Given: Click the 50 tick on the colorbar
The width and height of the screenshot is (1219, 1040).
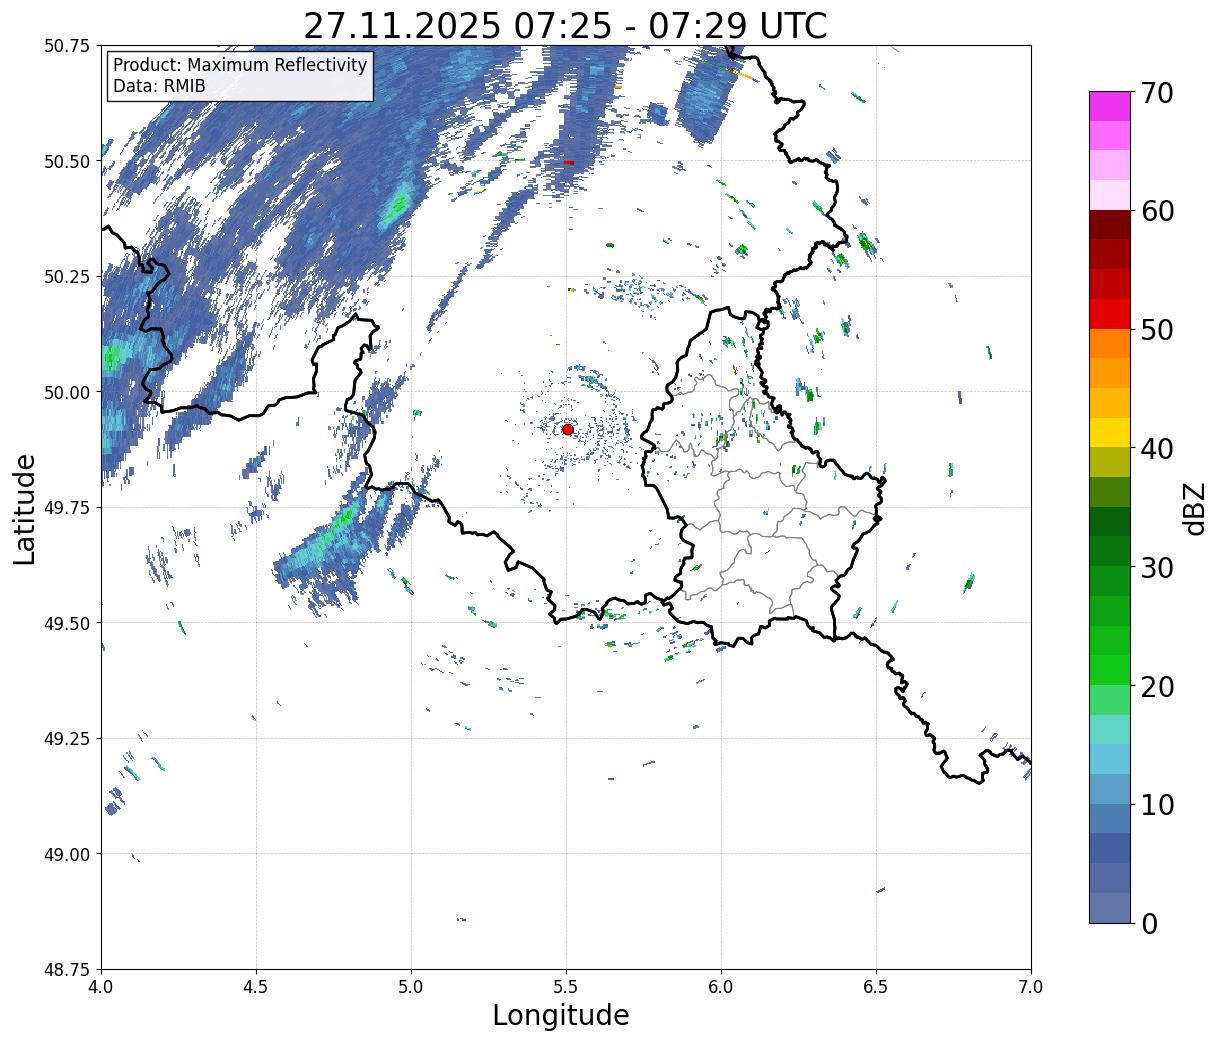Looking at the screenshot, I should pos(1157,329).
